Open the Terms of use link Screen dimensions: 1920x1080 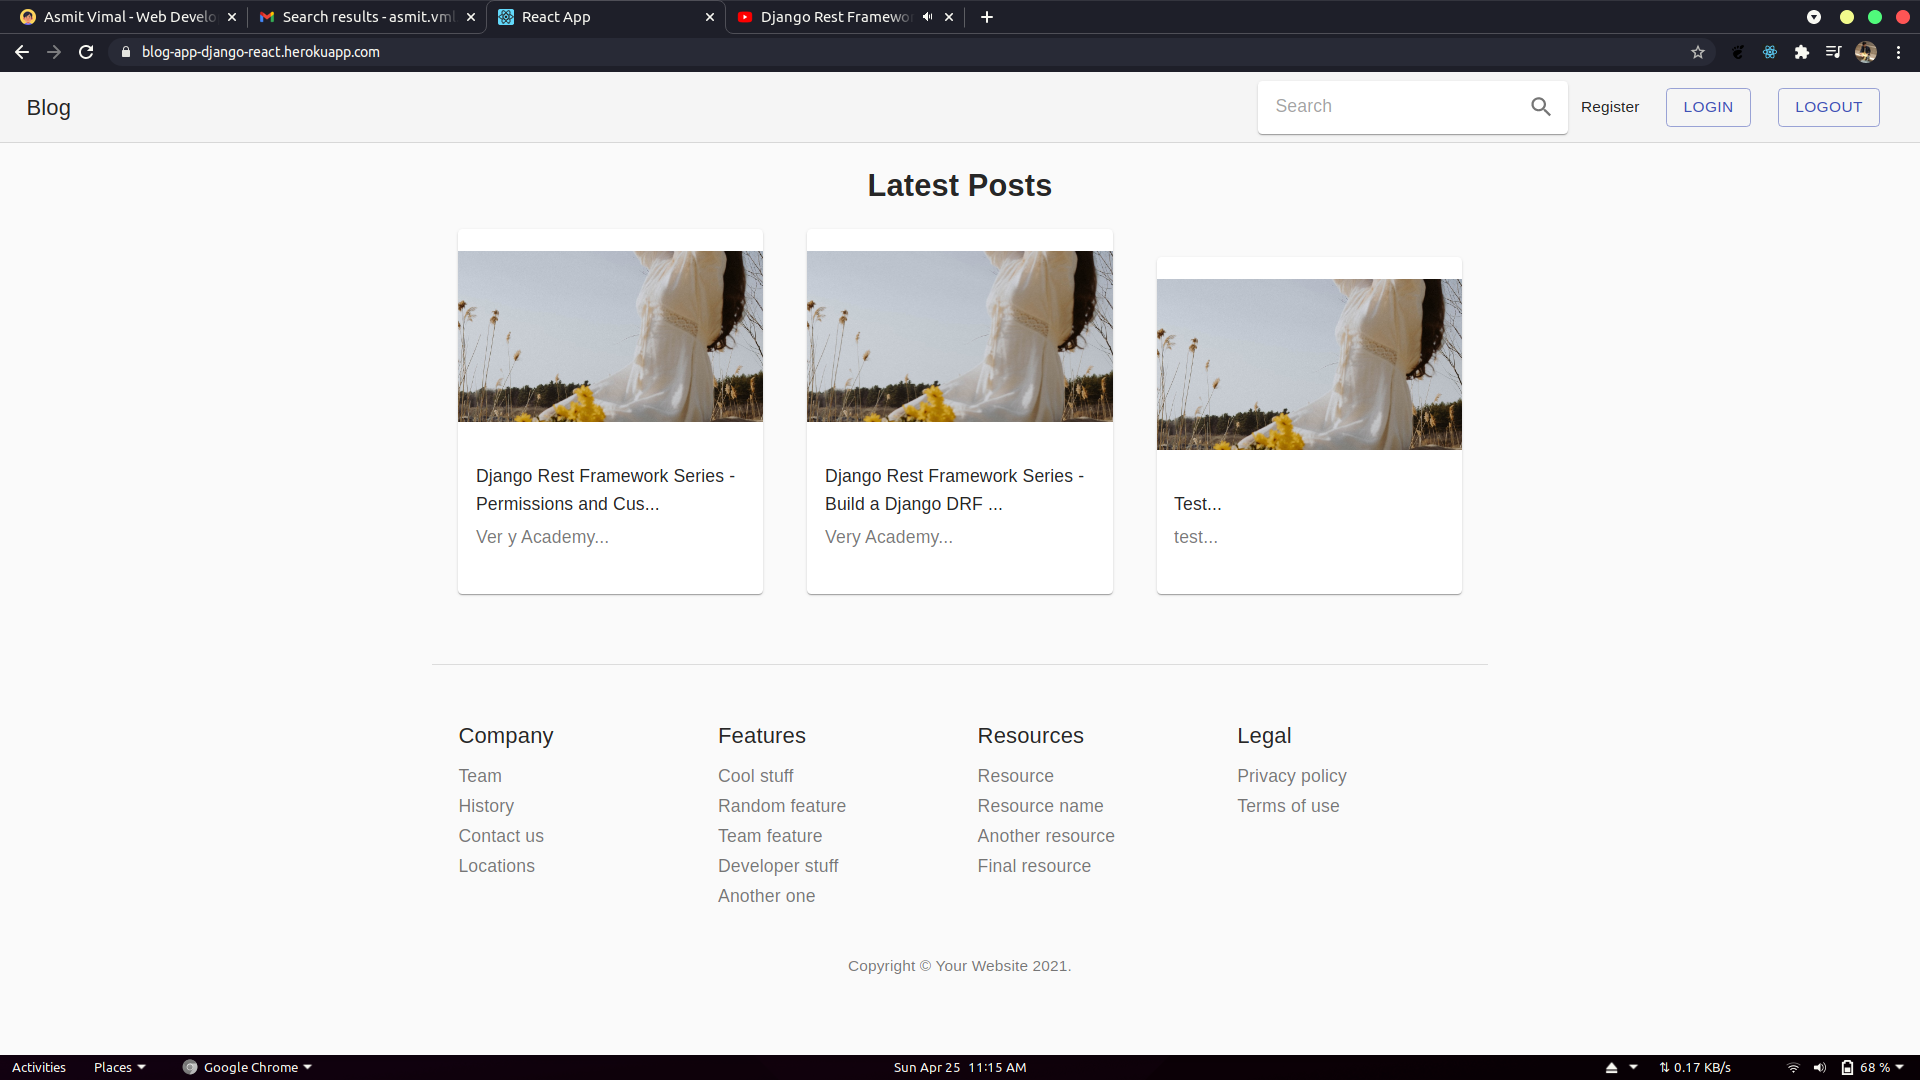[x=1288, y=806]
